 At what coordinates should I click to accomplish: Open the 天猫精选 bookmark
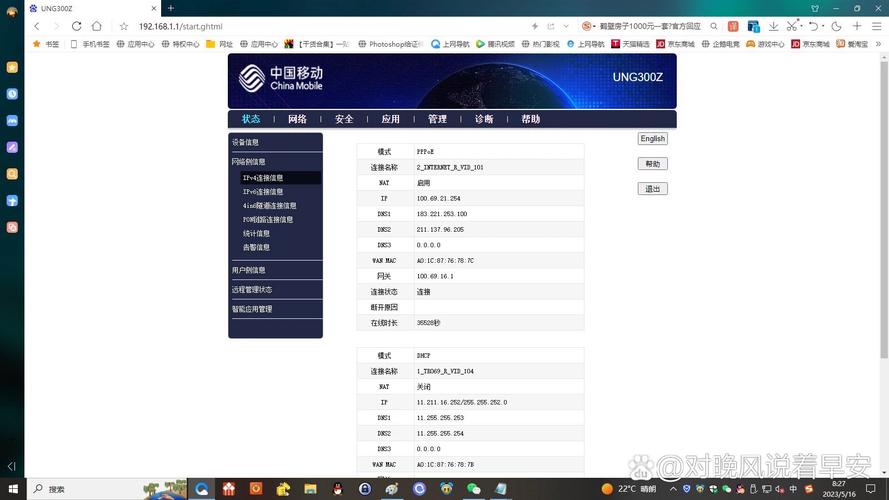[x=630, y=44]
